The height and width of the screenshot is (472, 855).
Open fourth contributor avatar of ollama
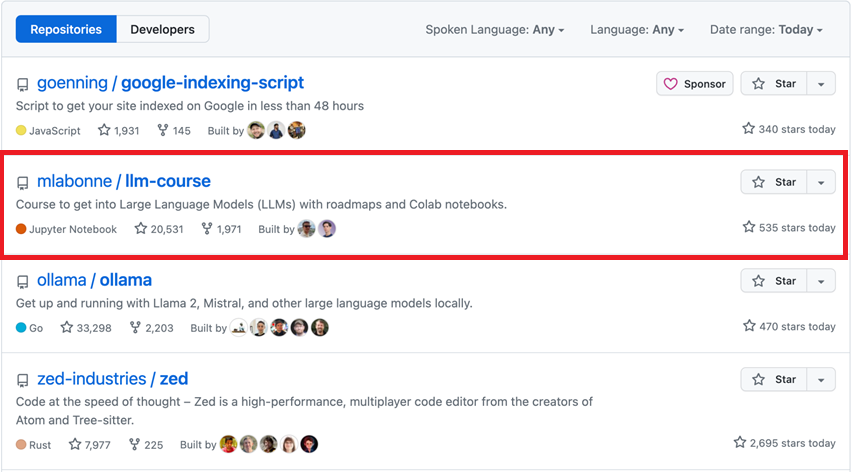[299, 328]
